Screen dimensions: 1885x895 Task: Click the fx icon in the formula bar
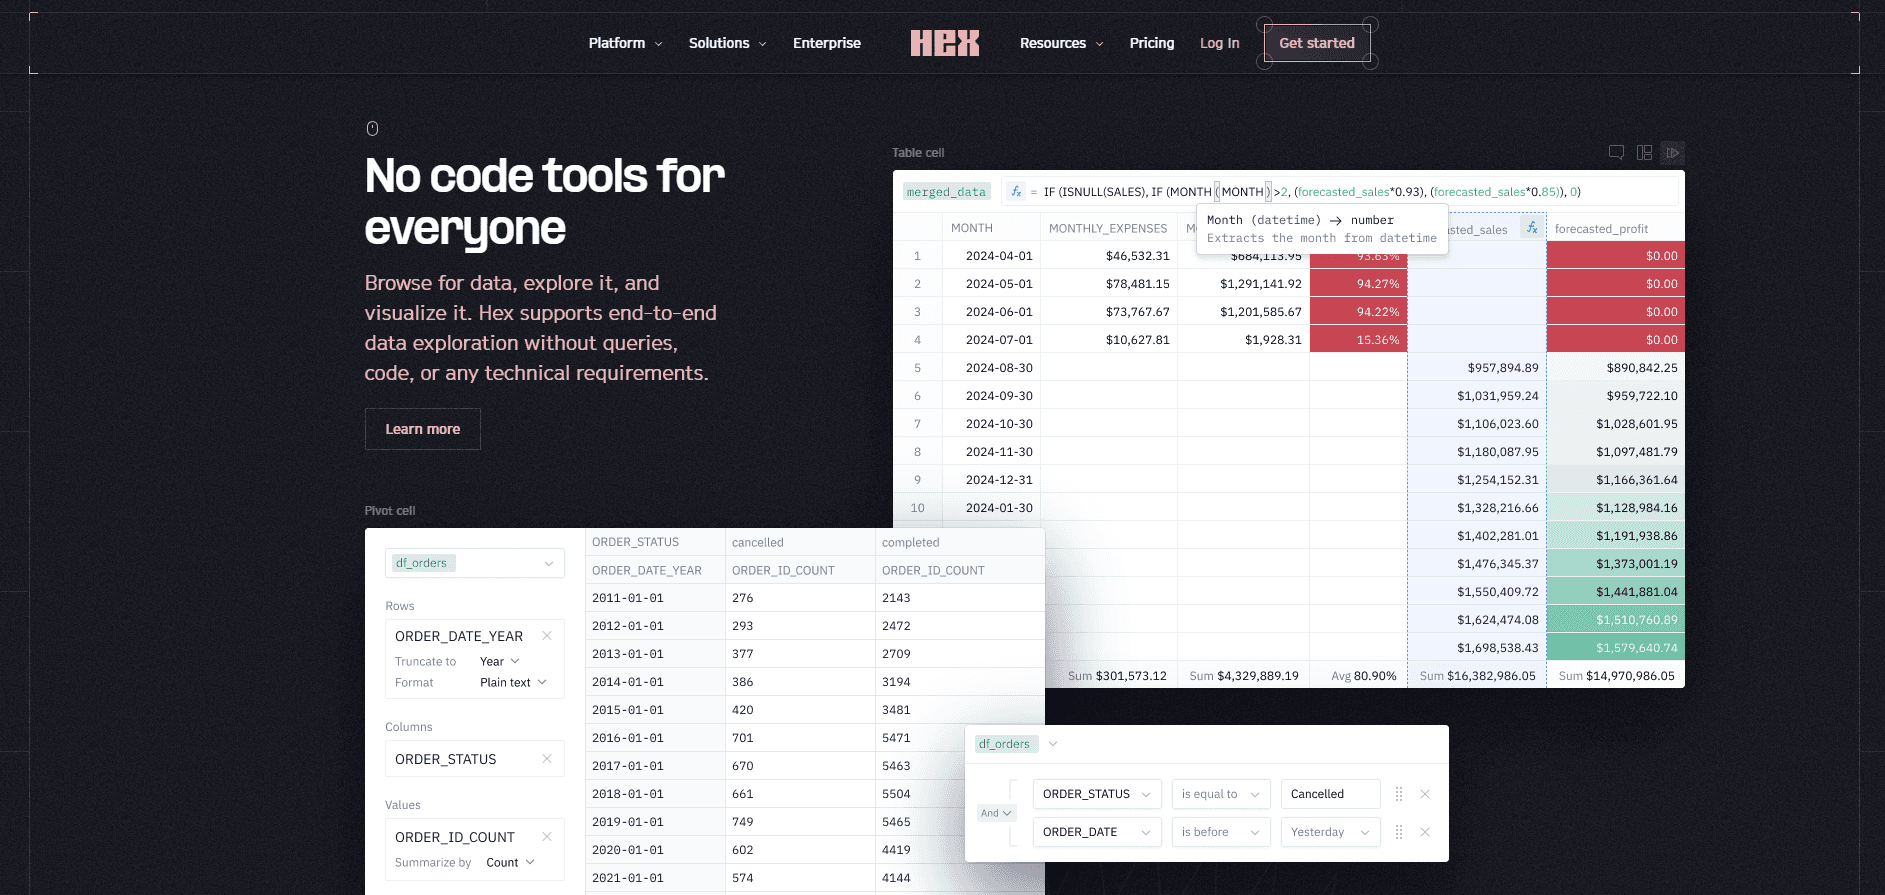tap(1016, 191)
